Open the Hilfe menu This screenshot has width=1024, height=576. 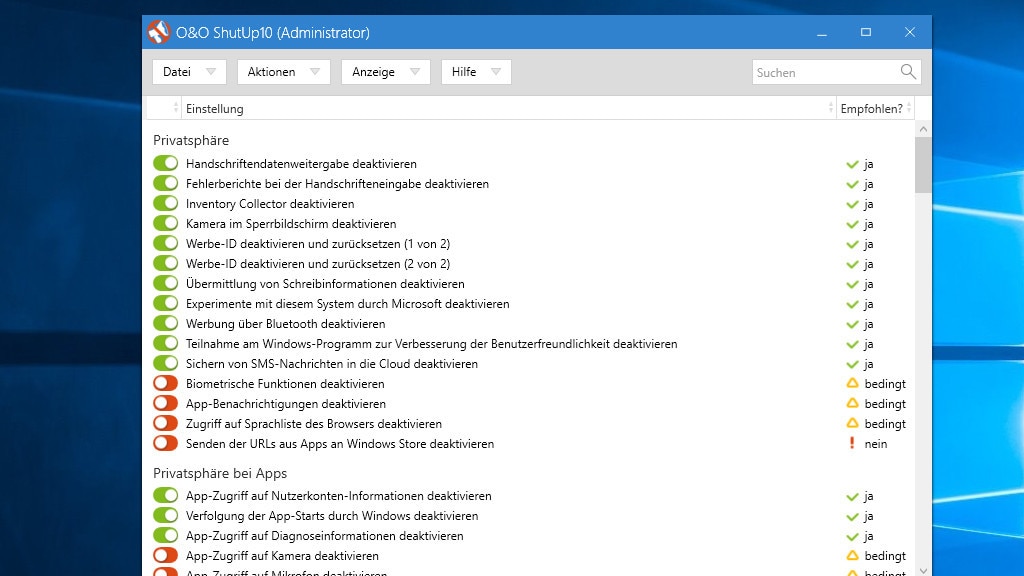[x=475, y=72]
